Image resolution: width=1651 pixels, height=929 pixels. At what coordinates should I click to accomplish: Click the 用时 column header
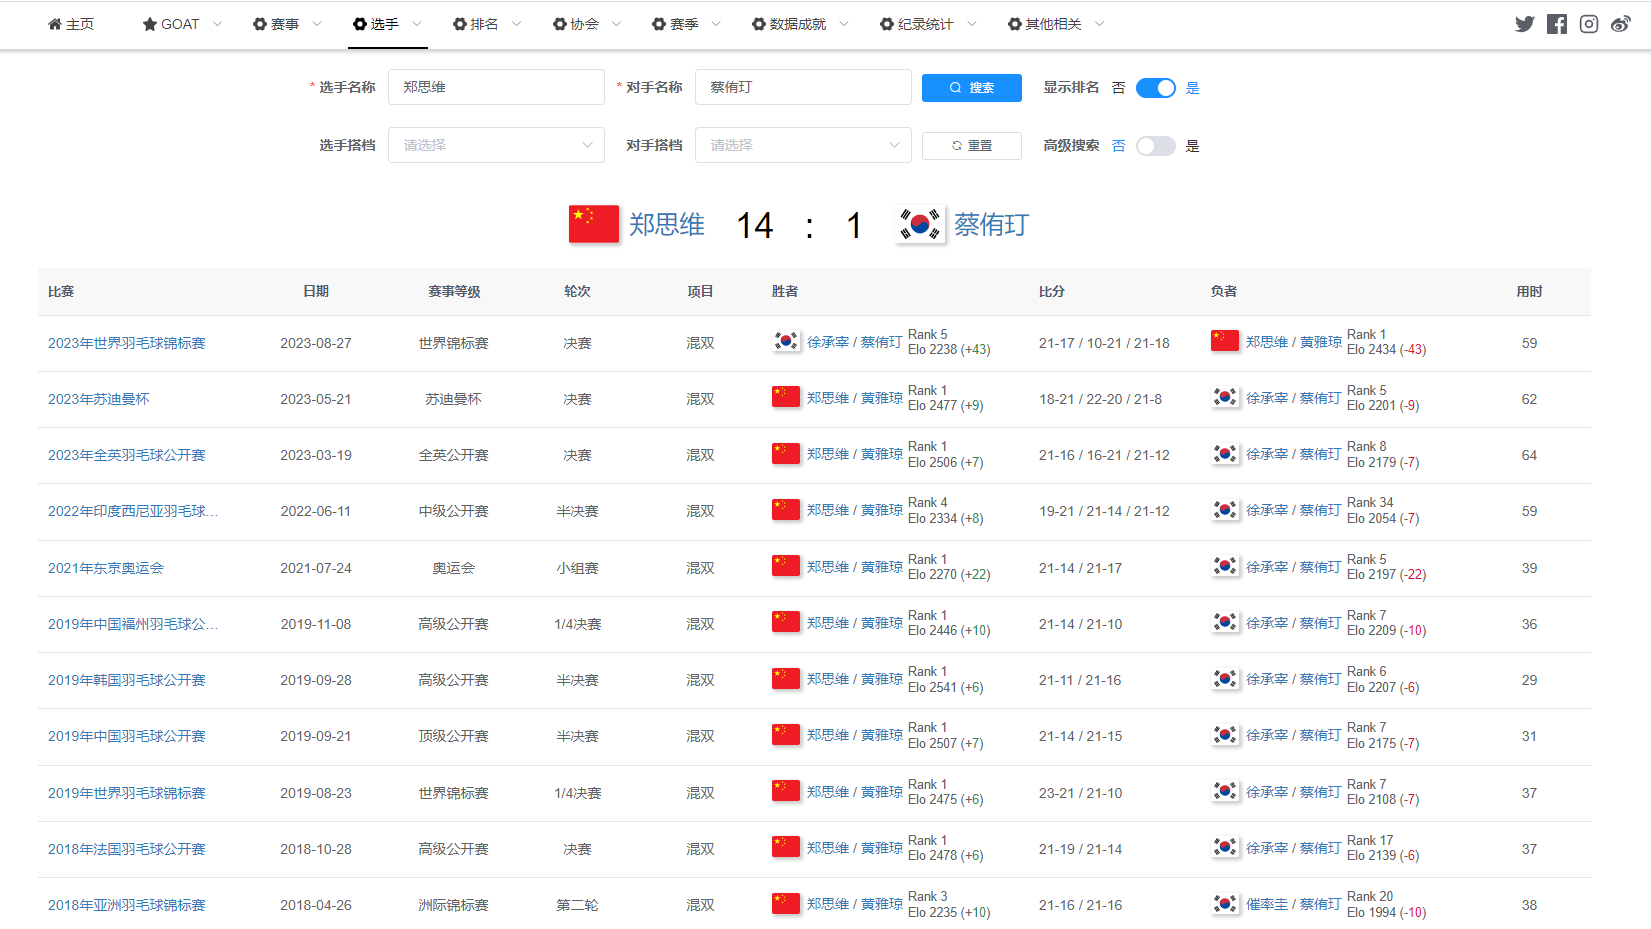pos(1529,291)
